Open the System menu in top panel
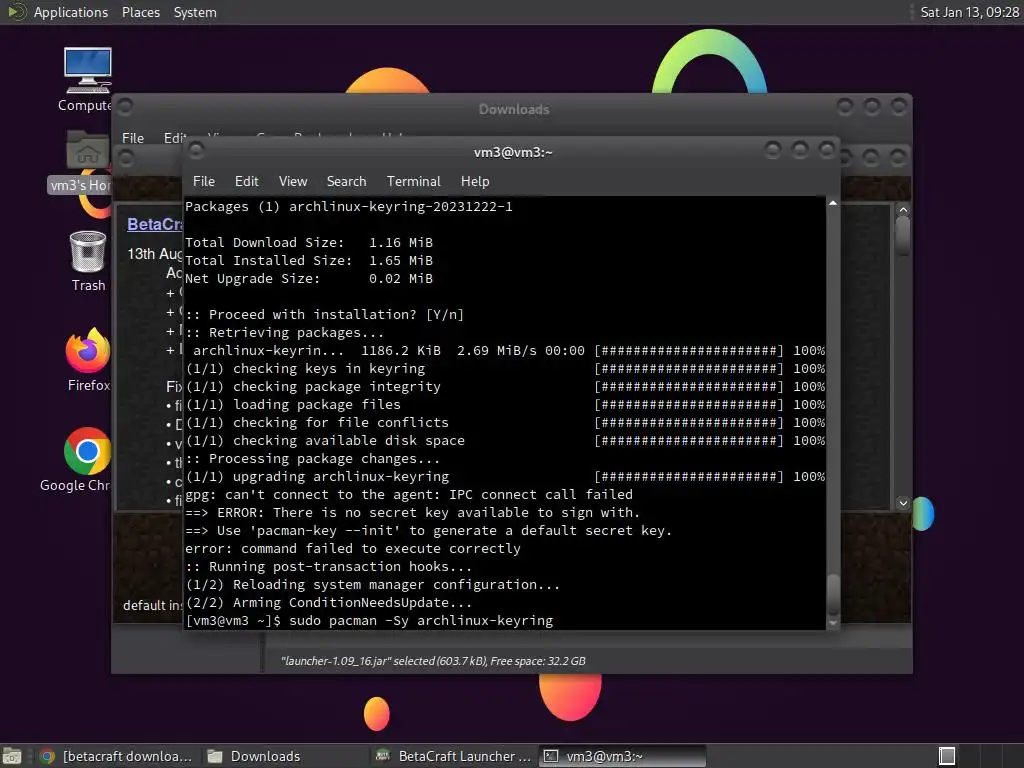The width and height of the screenshot is (1024, 768). 195,12
